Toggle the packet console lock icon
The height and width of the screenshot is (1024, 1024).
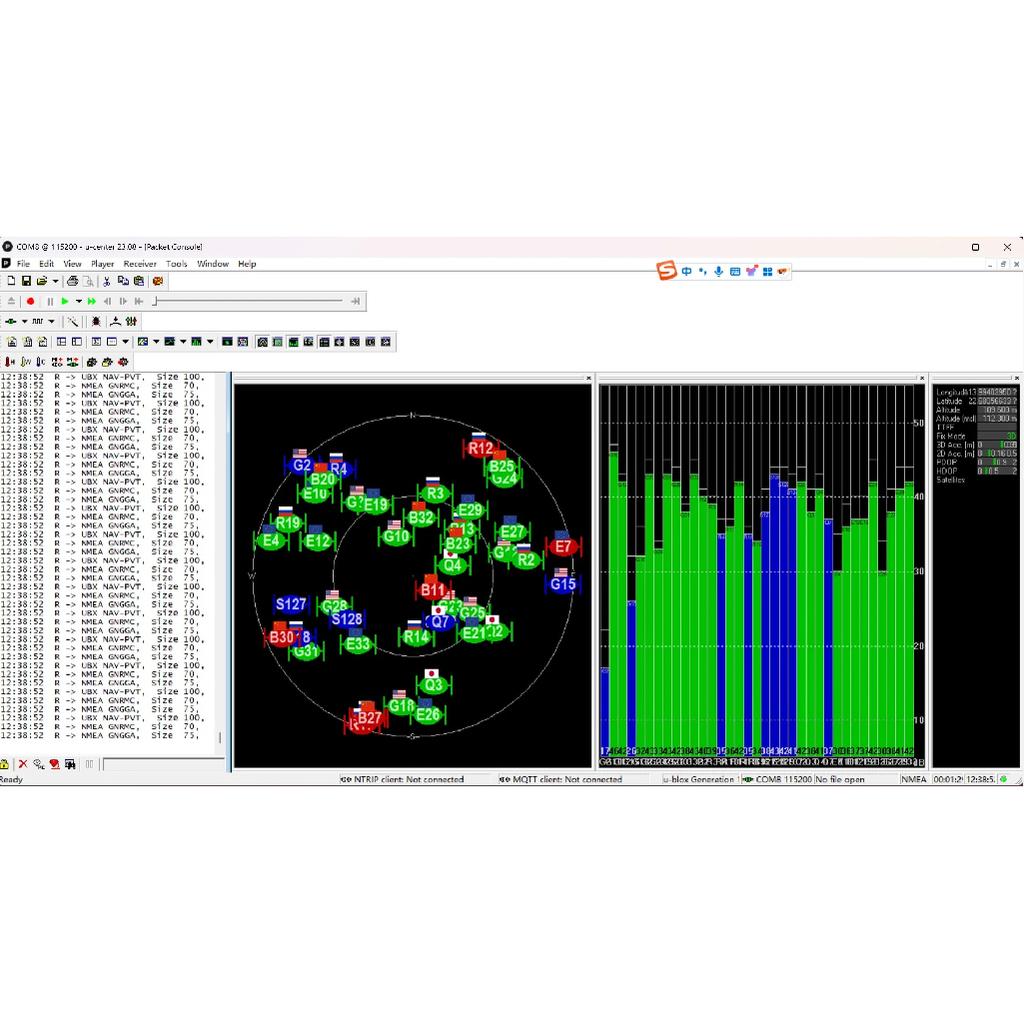(x=4, y=763)
